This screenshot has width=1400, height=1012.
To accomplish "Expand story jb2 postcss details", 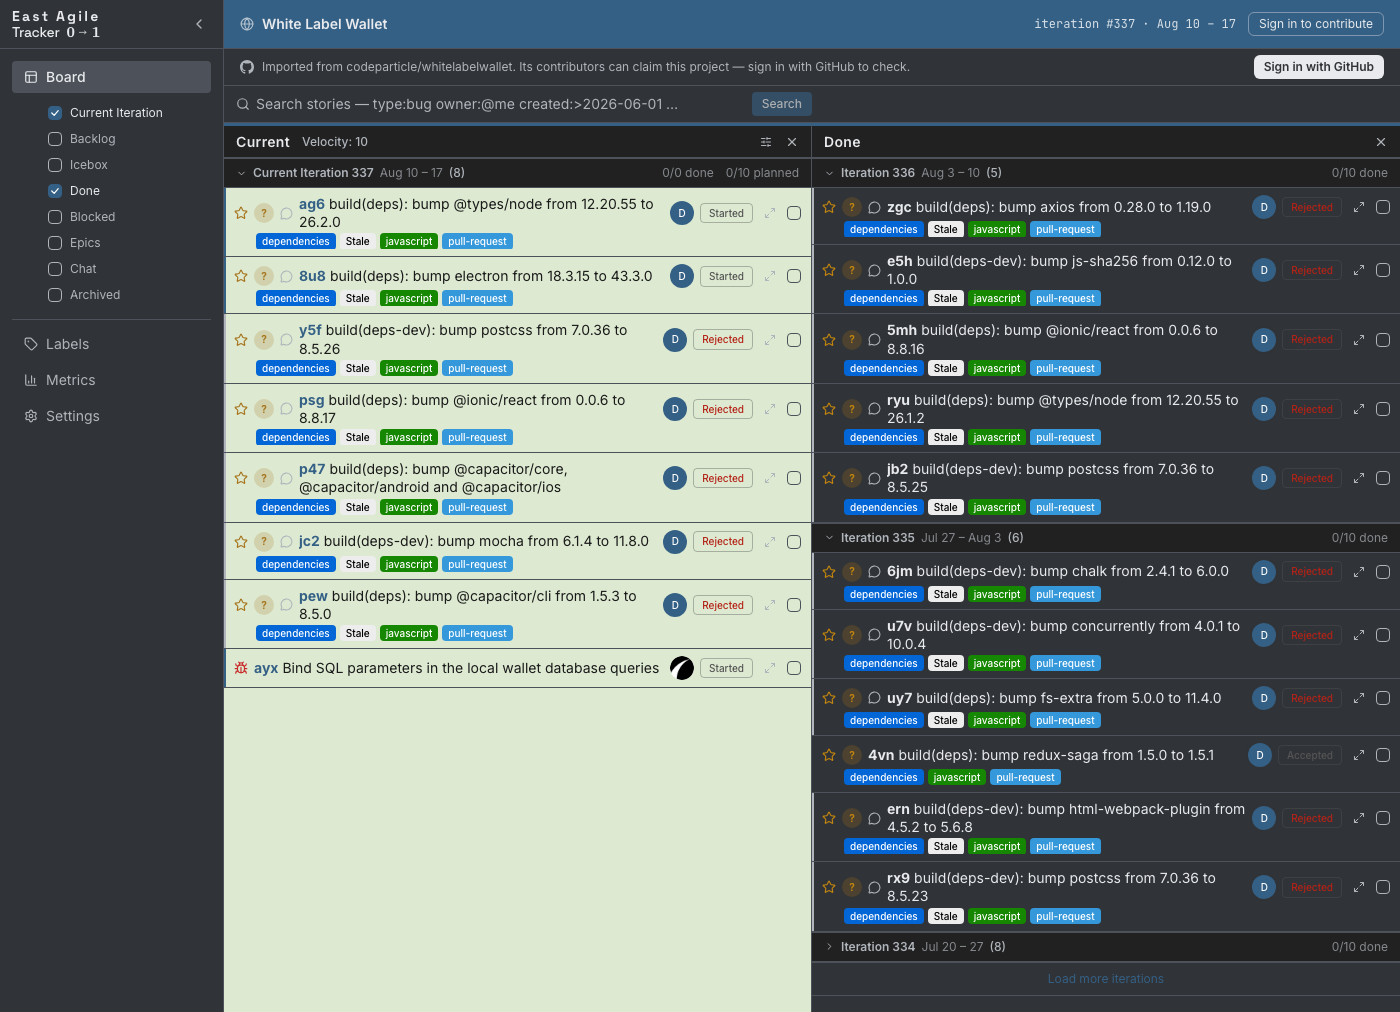I will [x=1359, y=478].
